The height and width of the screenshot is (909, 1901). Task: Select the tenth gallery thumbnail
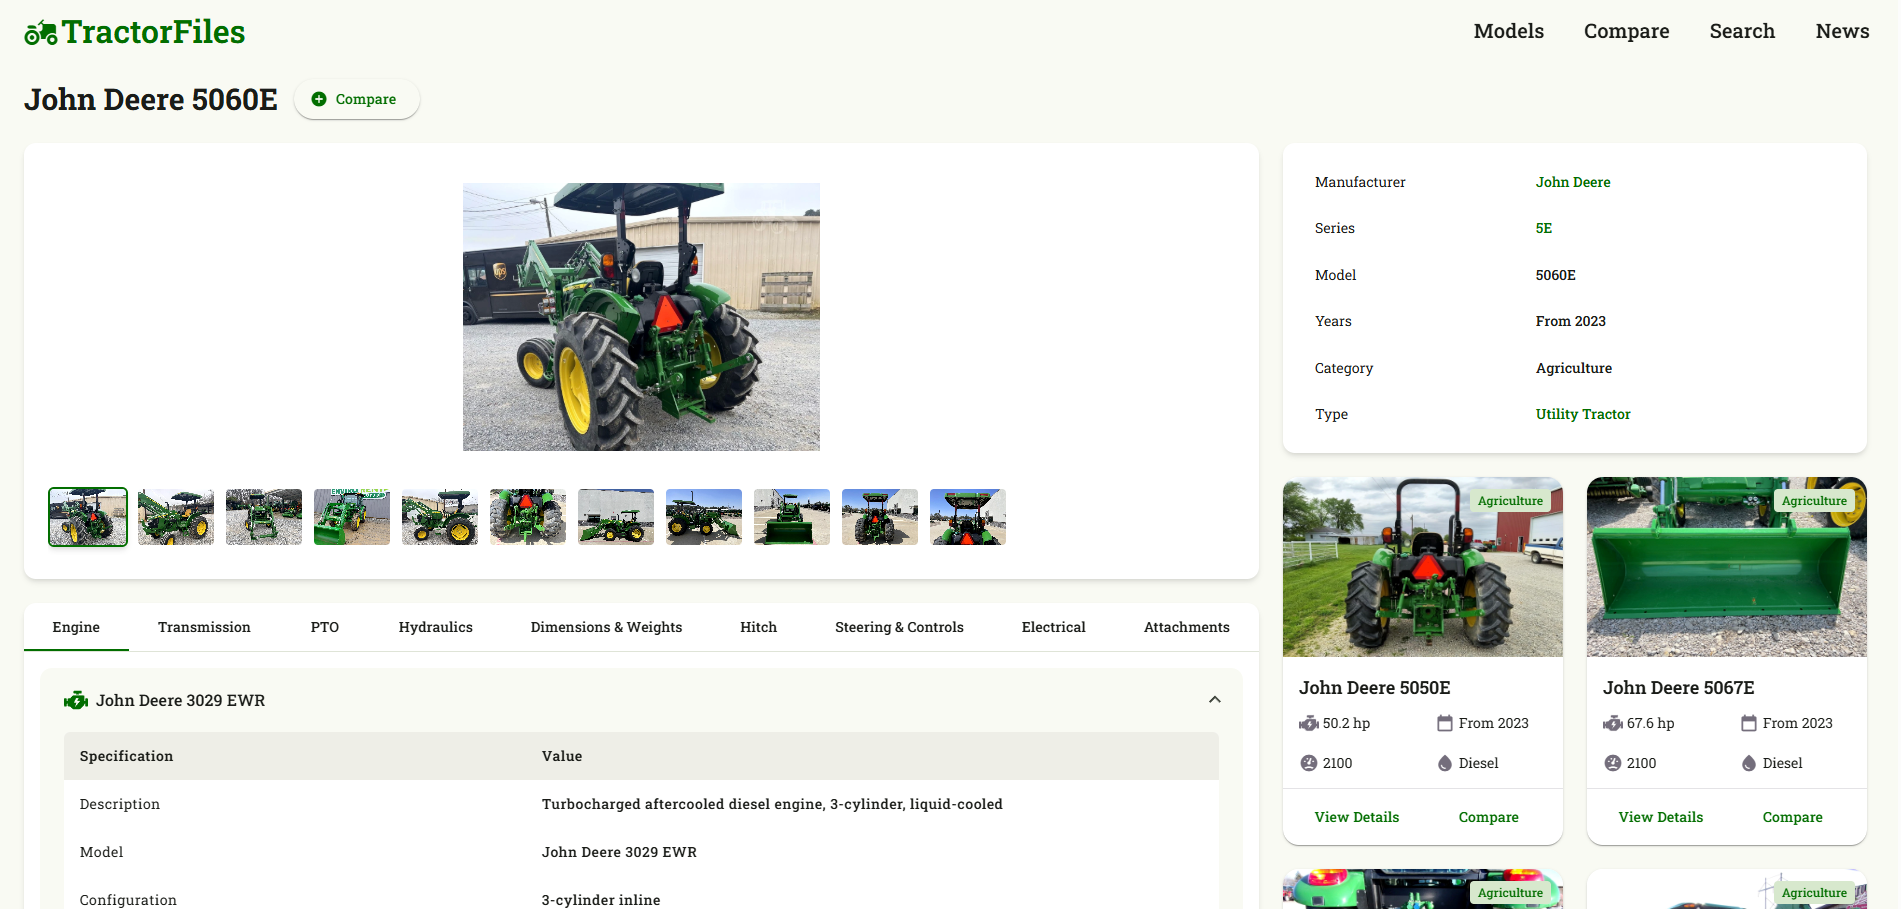(880, 517)
